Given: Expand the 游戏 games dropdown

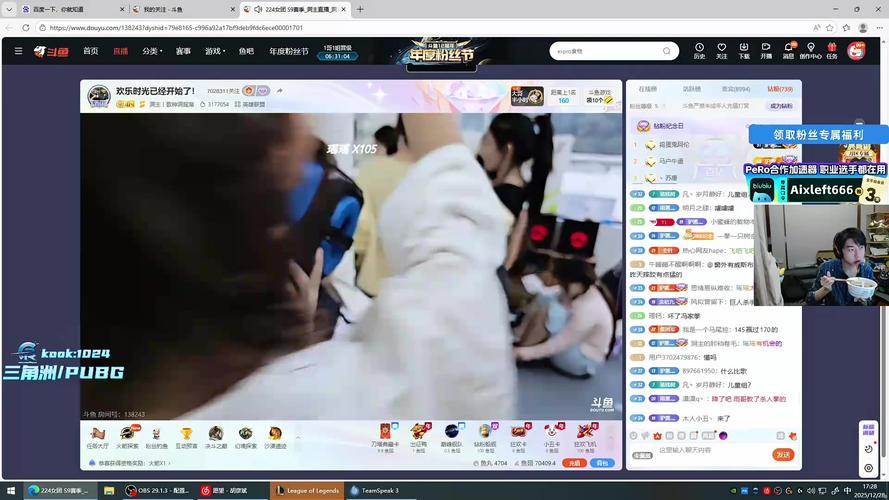Looking at the screenshot, I should click(x=216, y=51).
